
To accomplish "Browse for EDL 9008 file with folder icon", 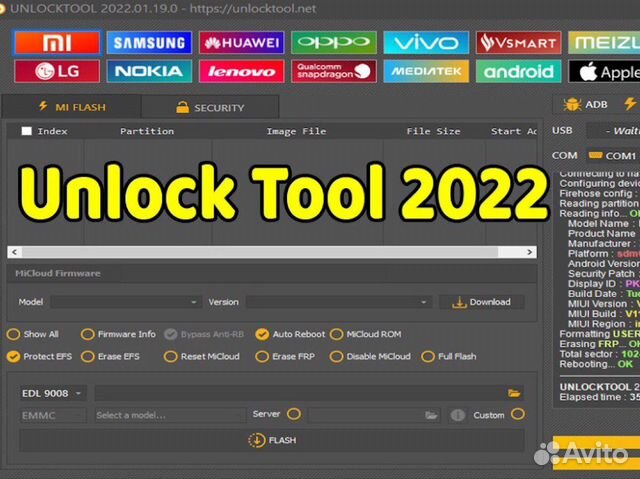I will pos(514,393).
